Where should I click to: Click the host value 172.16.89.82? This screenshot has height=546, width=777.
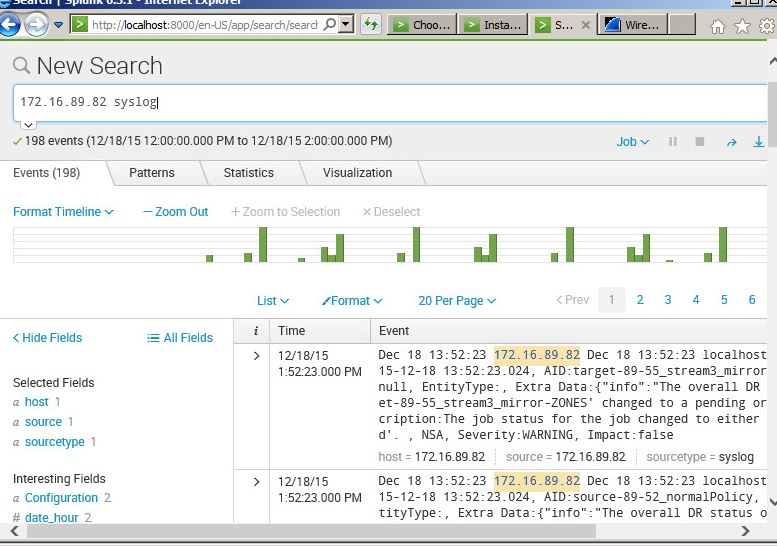(449, 457)
